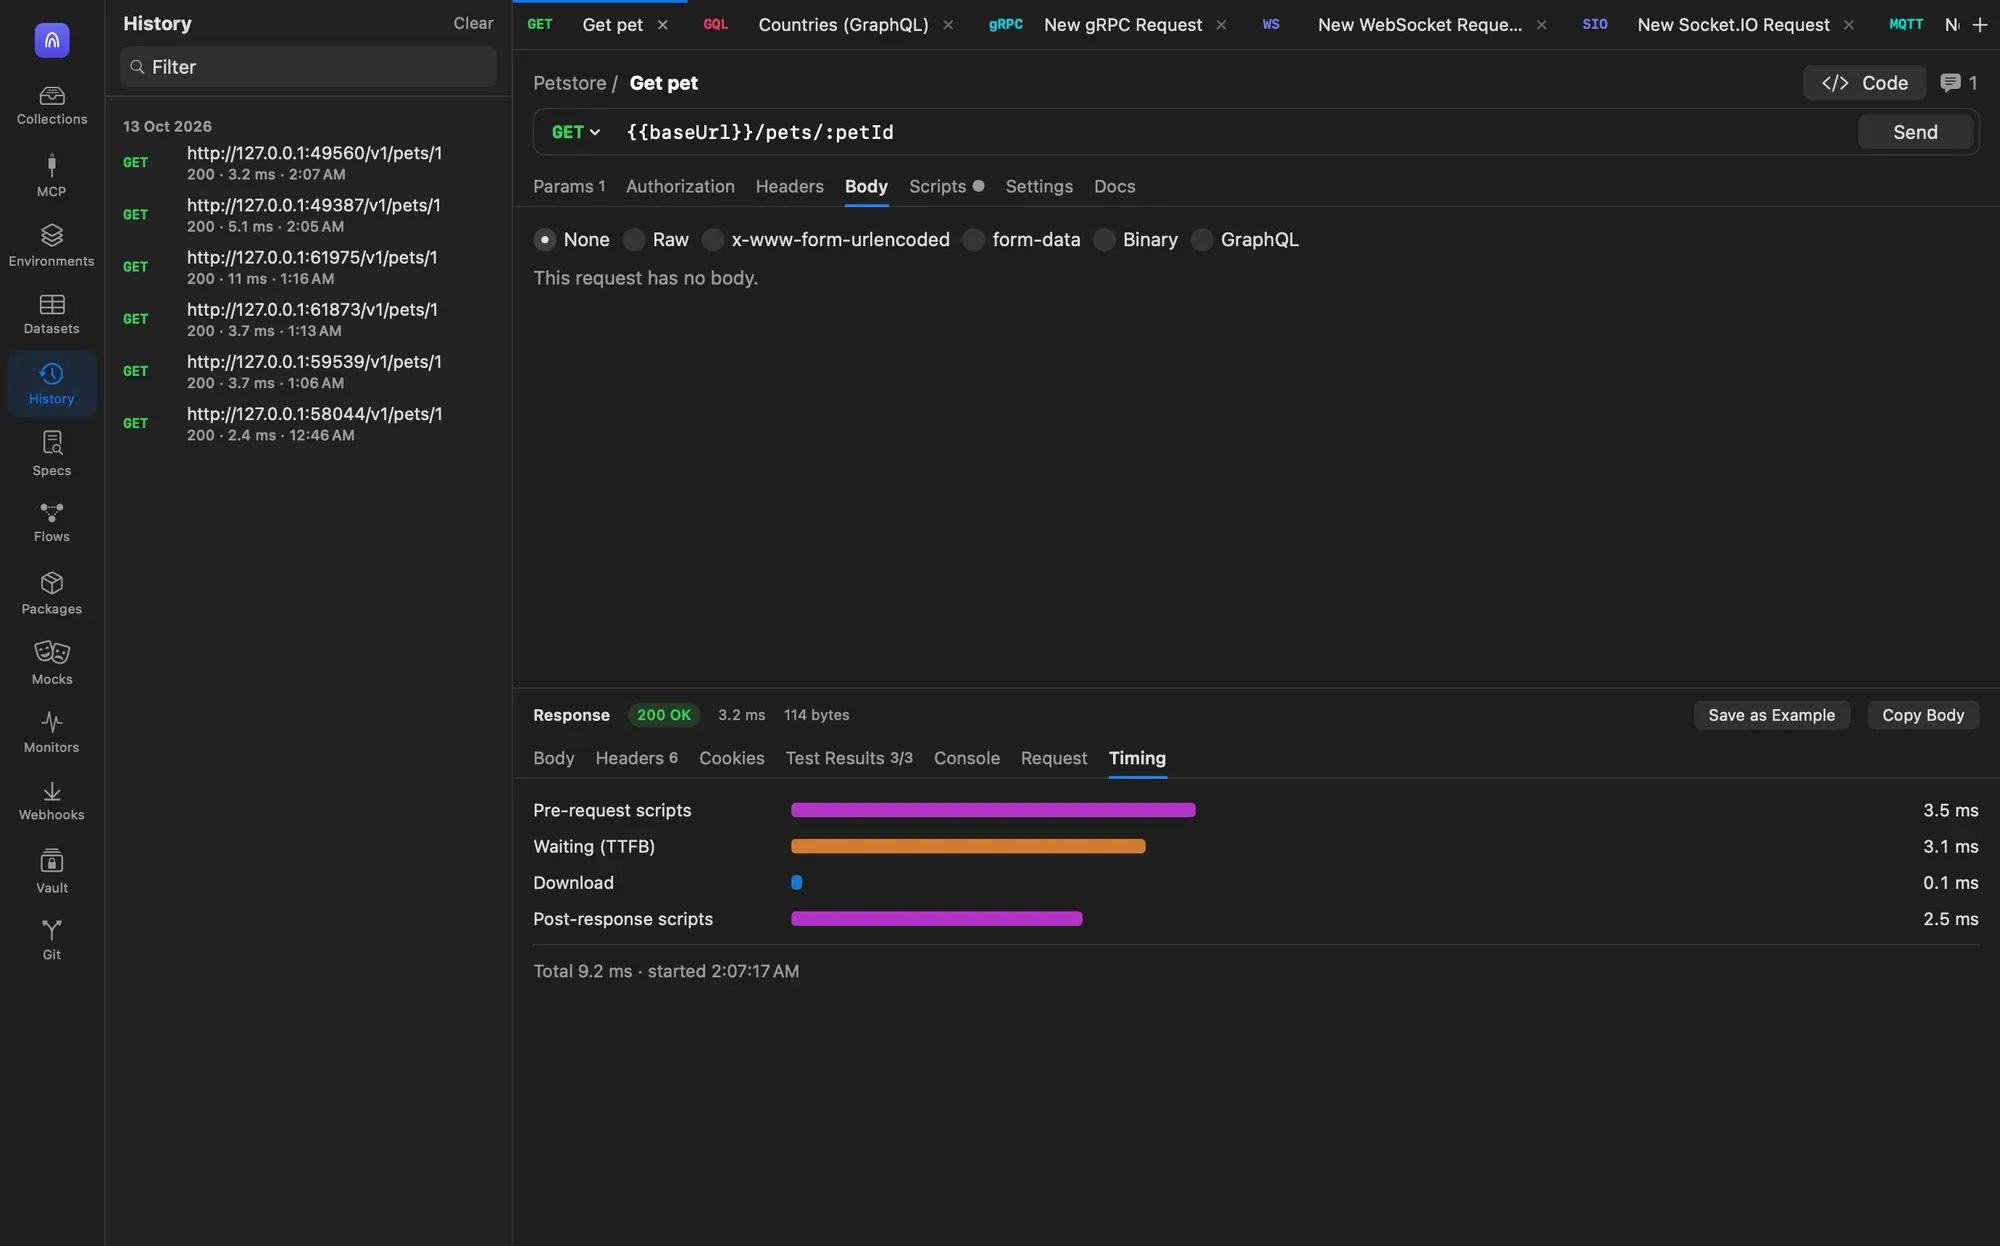This screenshot has width=2000, height=1246.
Task: Open the Flows section
Action: click(x=52, y=522)
